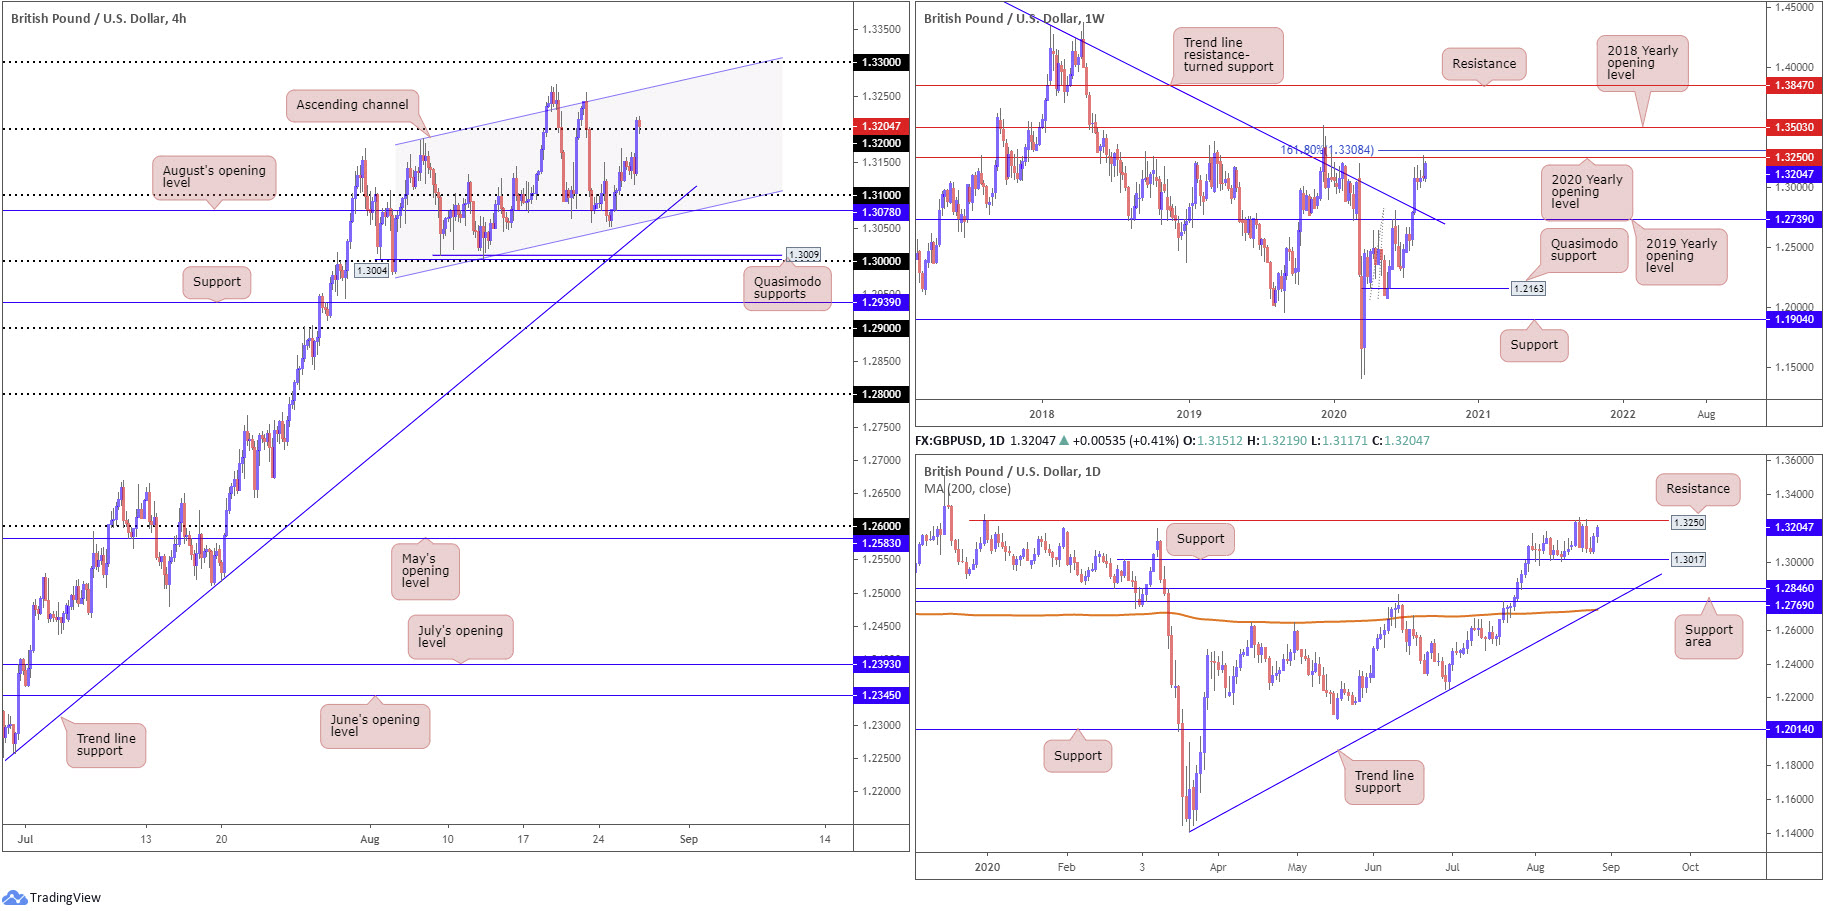The image size is (1824, 911).
Task: Click the 1.3004 price tag on 4h chart
Action: [372, 271]
